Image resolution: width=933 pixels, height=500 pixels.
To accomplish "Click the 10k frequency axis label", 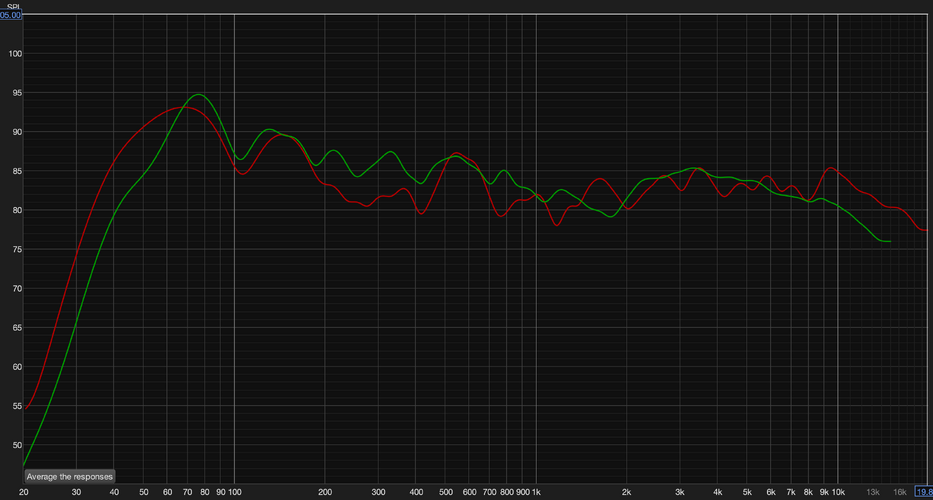I will click(x=838, y=492).
